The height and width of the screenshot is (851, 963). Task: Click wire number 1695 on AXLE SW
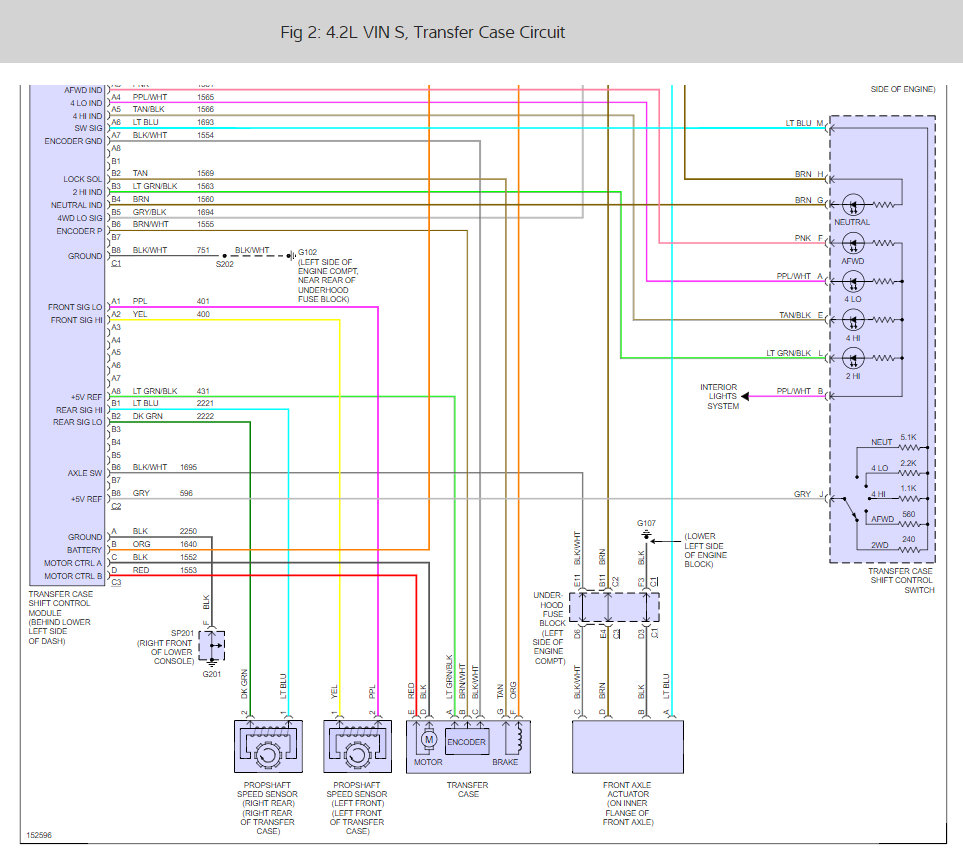tap(189, 467)
